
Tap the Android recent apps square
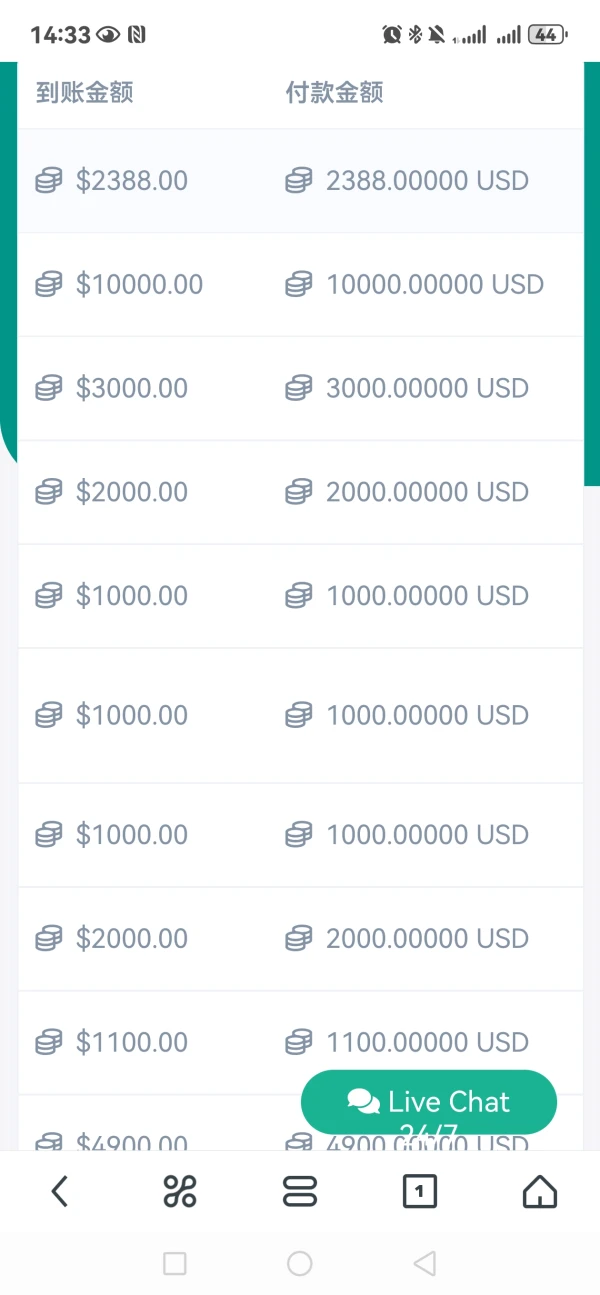(x=175, y=1263)
